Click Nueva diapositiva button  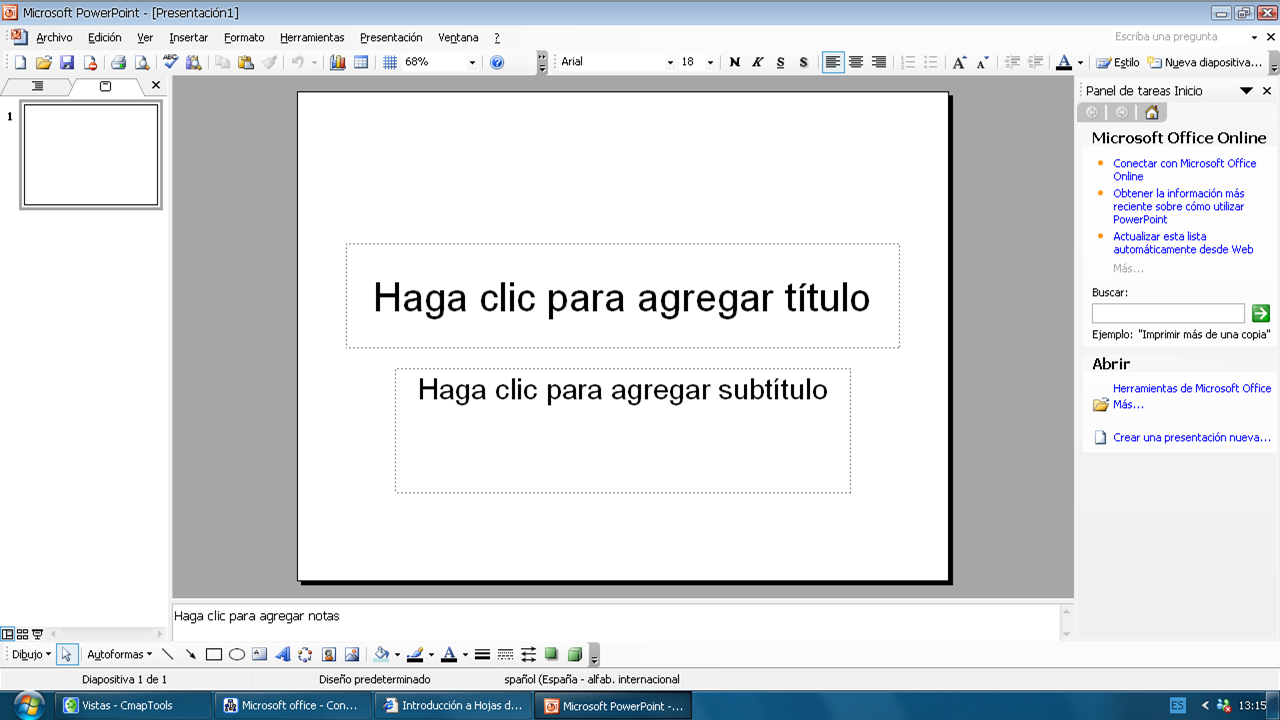coord(1205,62)
